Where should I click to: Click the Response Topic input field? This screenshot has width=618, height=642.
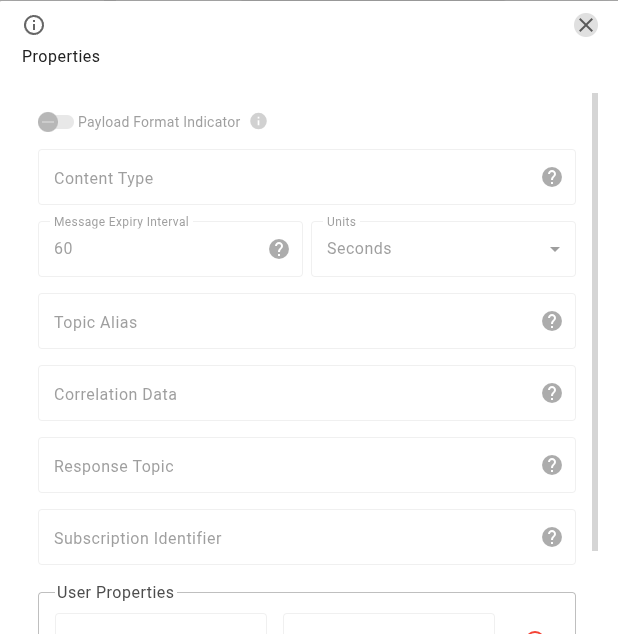pos(290,466)
